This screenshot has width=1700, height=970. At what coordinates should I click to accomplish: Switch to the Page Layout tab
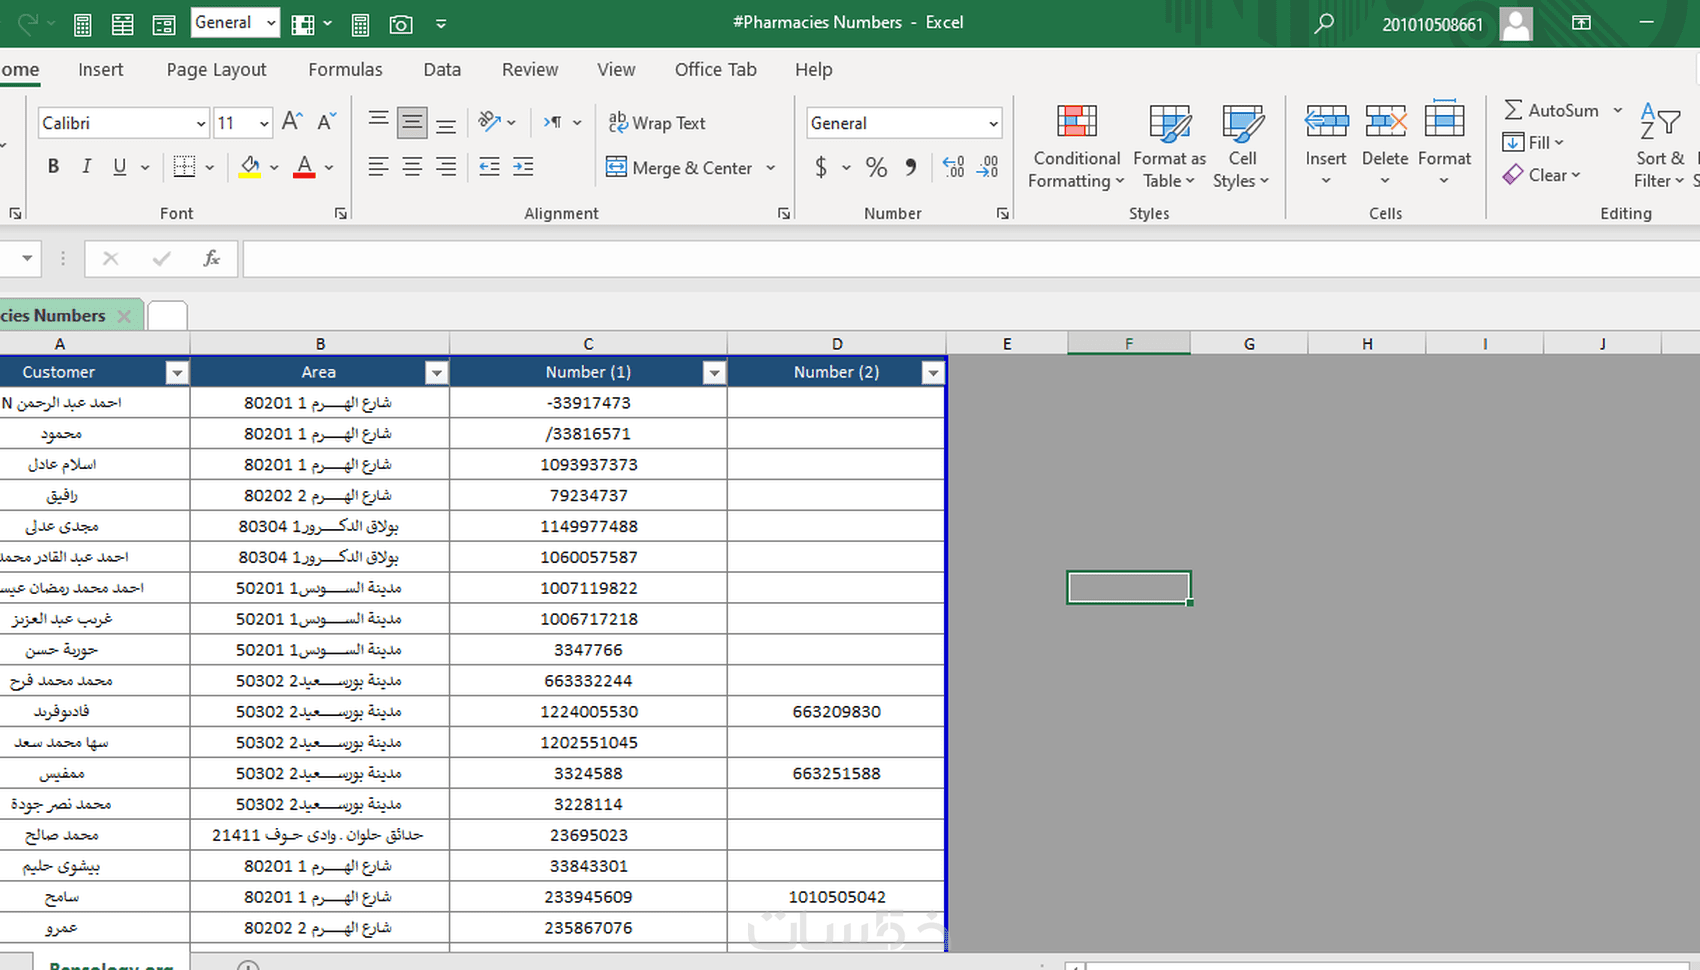pos(216,69)
